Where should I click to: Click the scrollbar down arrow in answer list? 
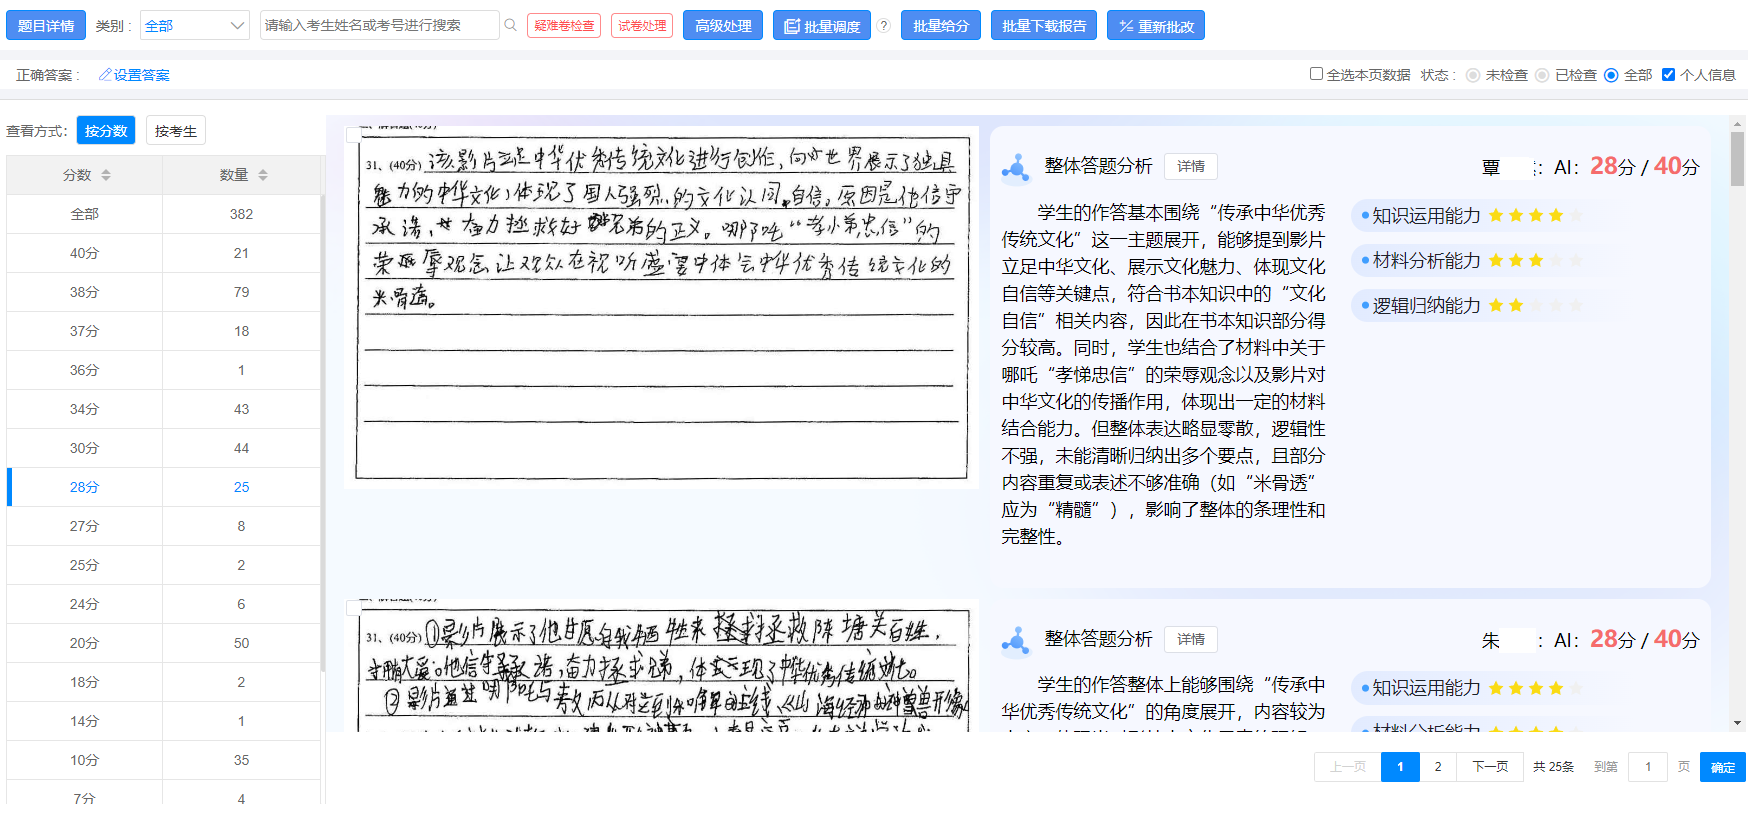click(x=1737, y=723)
